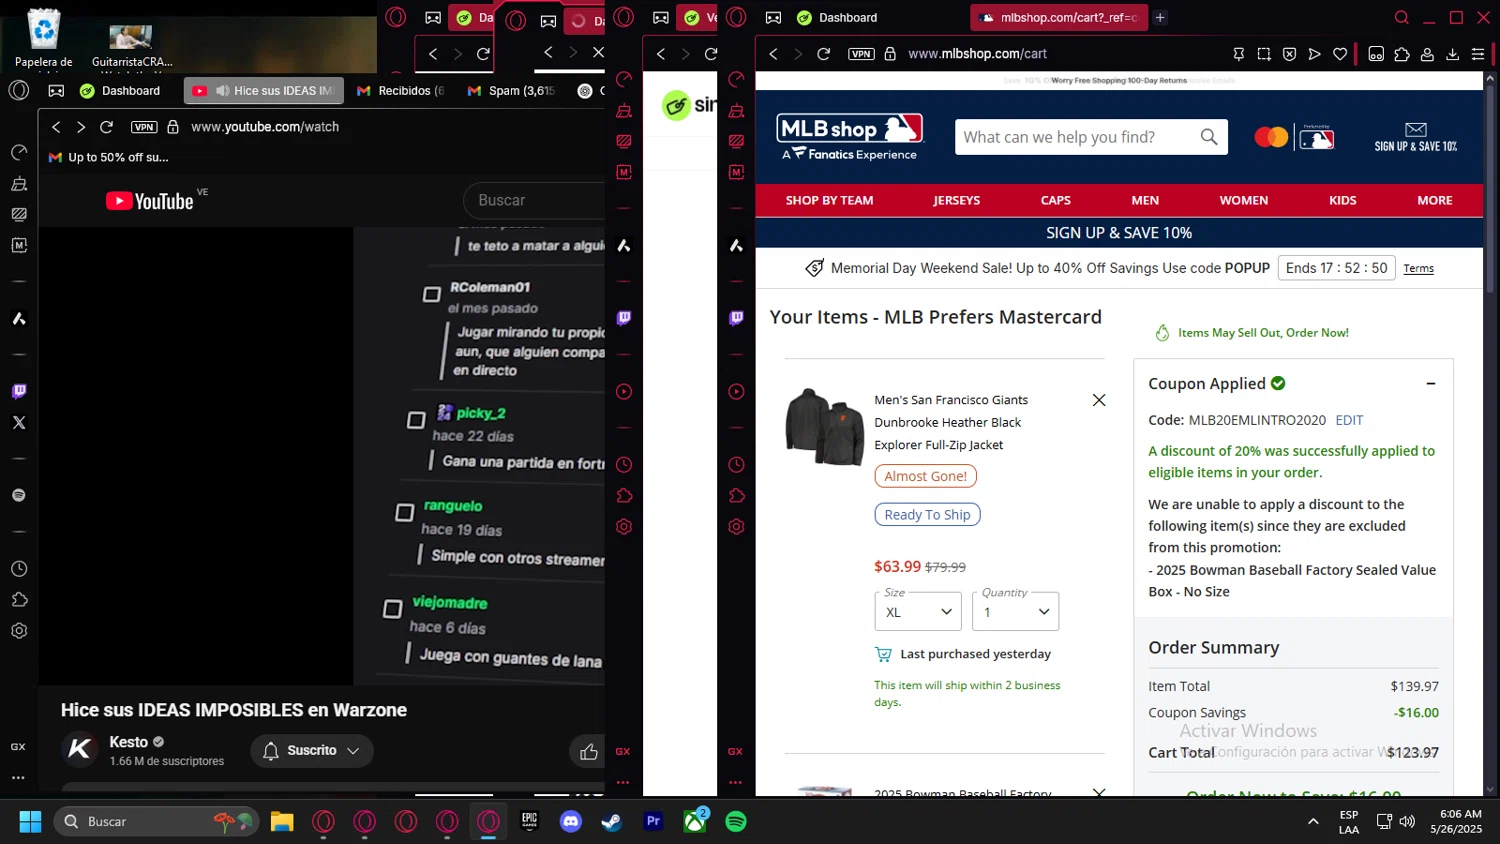Open GX Corner gamepad icon in the MLB Shop window
This screenshot has width=1500, height=844.
pos(773,17)
